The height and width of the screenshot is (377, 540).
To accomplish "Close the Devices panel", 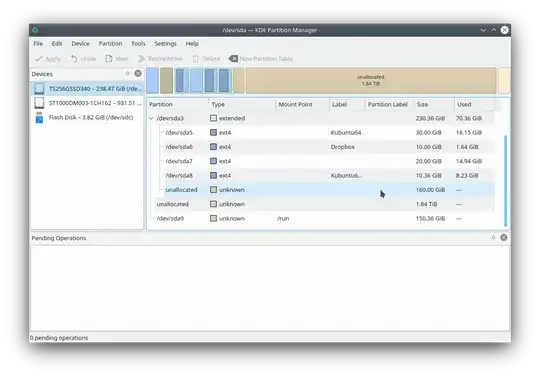I will [138, 73].
